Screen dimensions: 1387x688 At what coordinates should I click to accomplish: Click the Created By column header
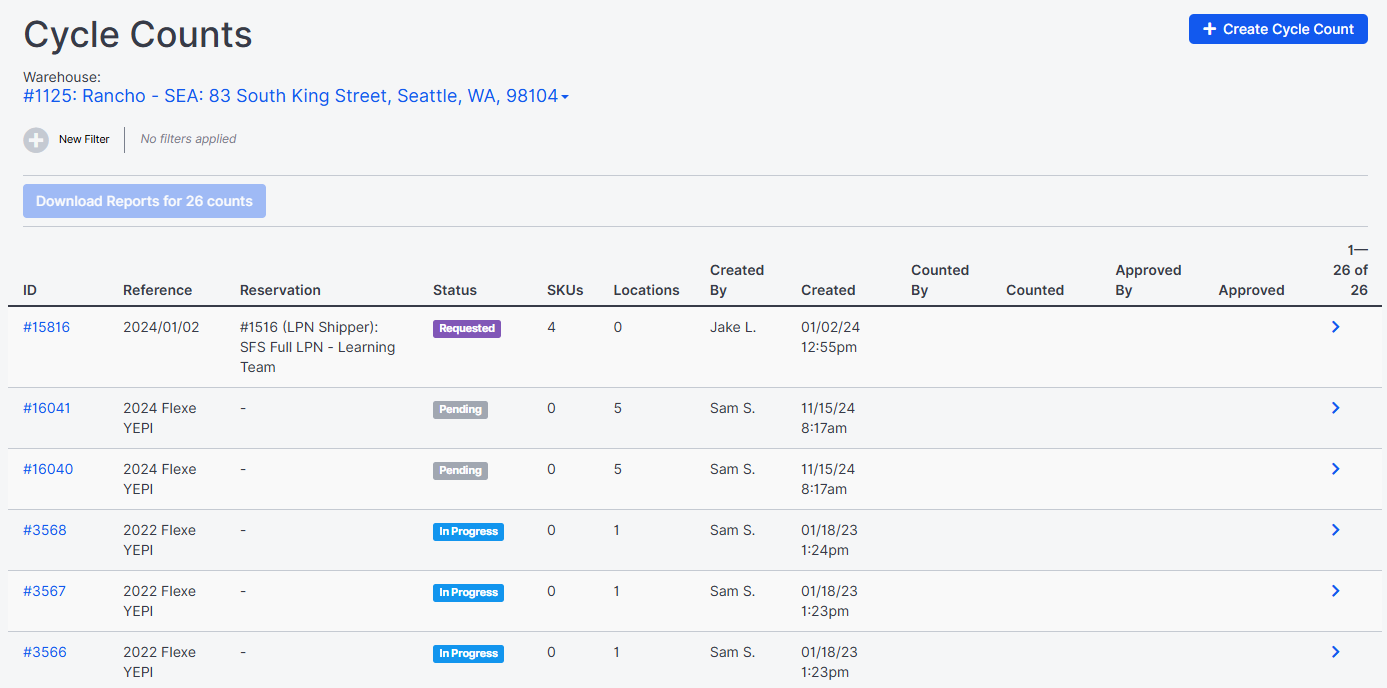coord(737,280)
